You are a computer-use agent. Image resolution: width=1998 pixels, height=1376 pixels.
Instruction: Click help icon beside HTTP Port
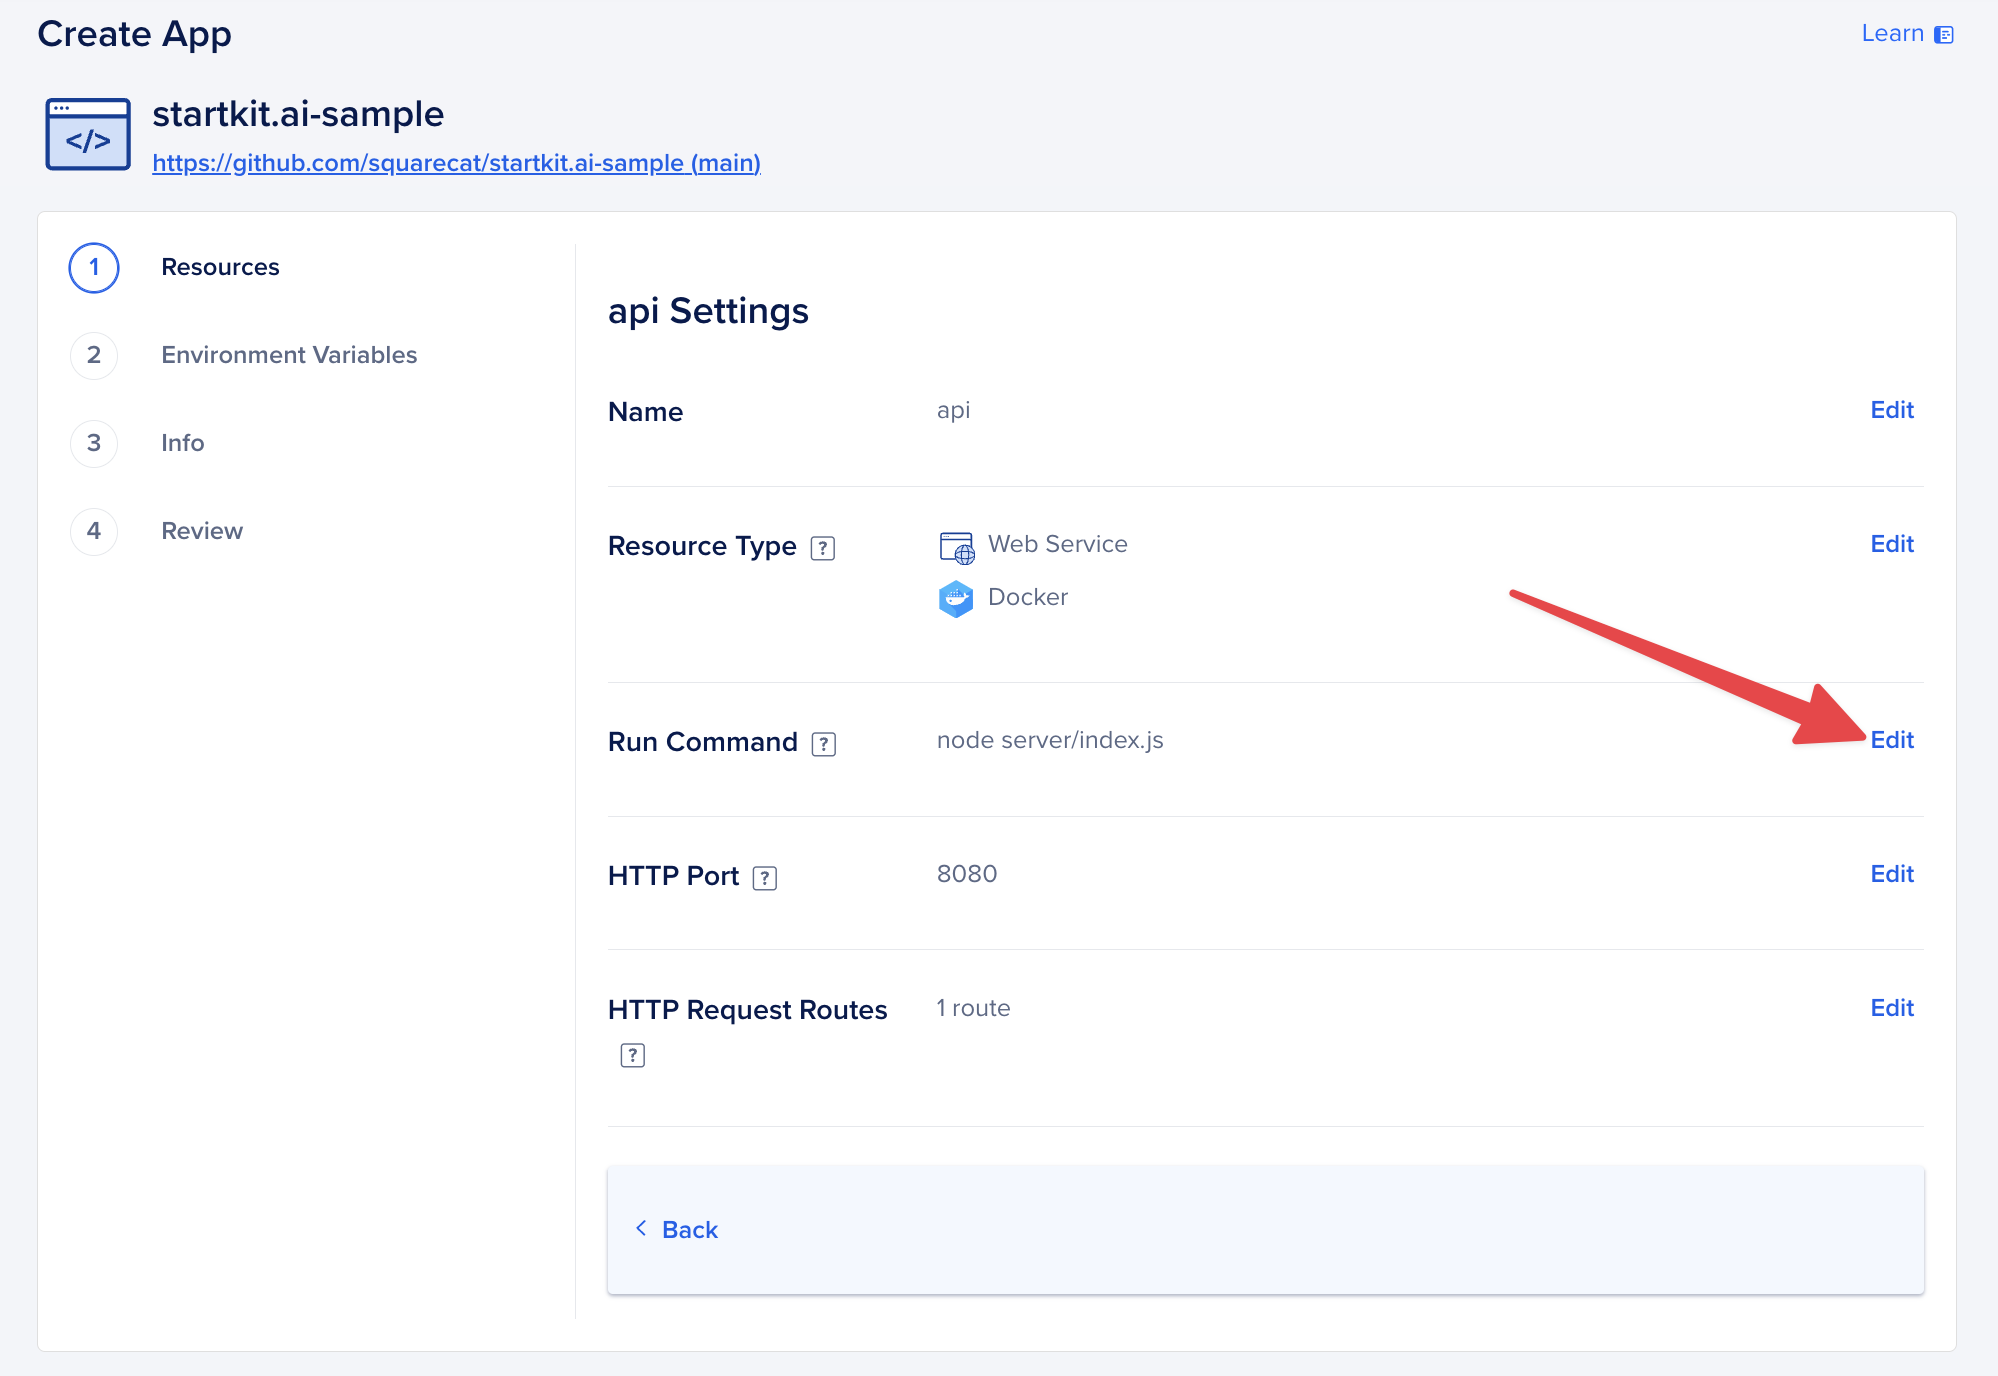764,878
